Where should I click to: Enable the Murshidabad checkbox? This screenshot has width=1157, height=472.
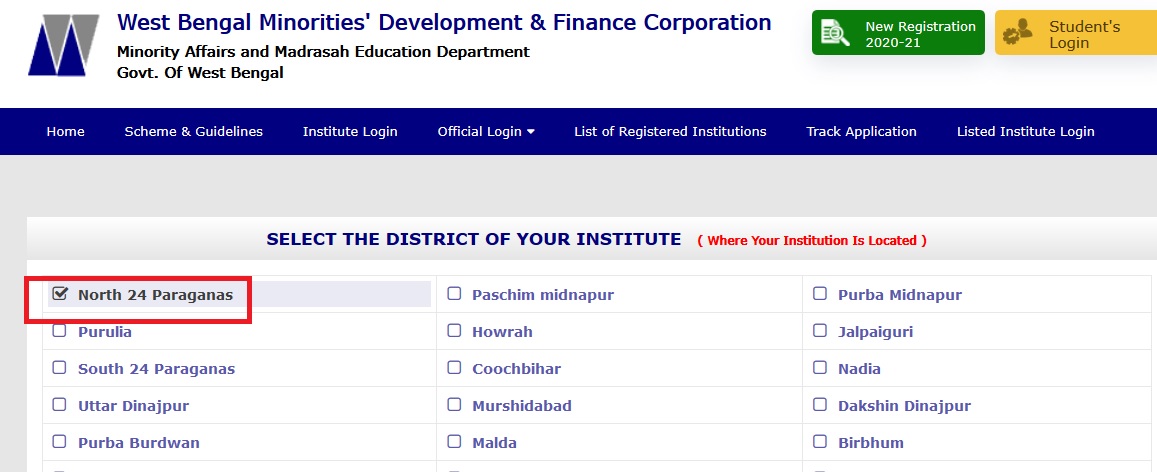click(454, 405)
